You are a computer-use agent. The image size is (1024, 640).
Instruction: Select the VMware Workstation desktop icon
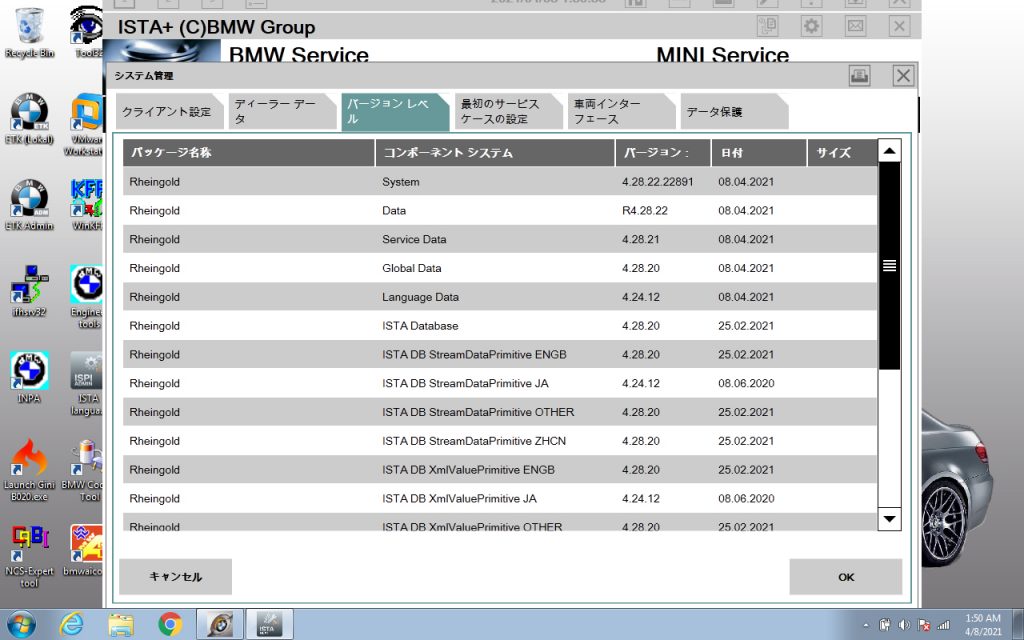85,124
